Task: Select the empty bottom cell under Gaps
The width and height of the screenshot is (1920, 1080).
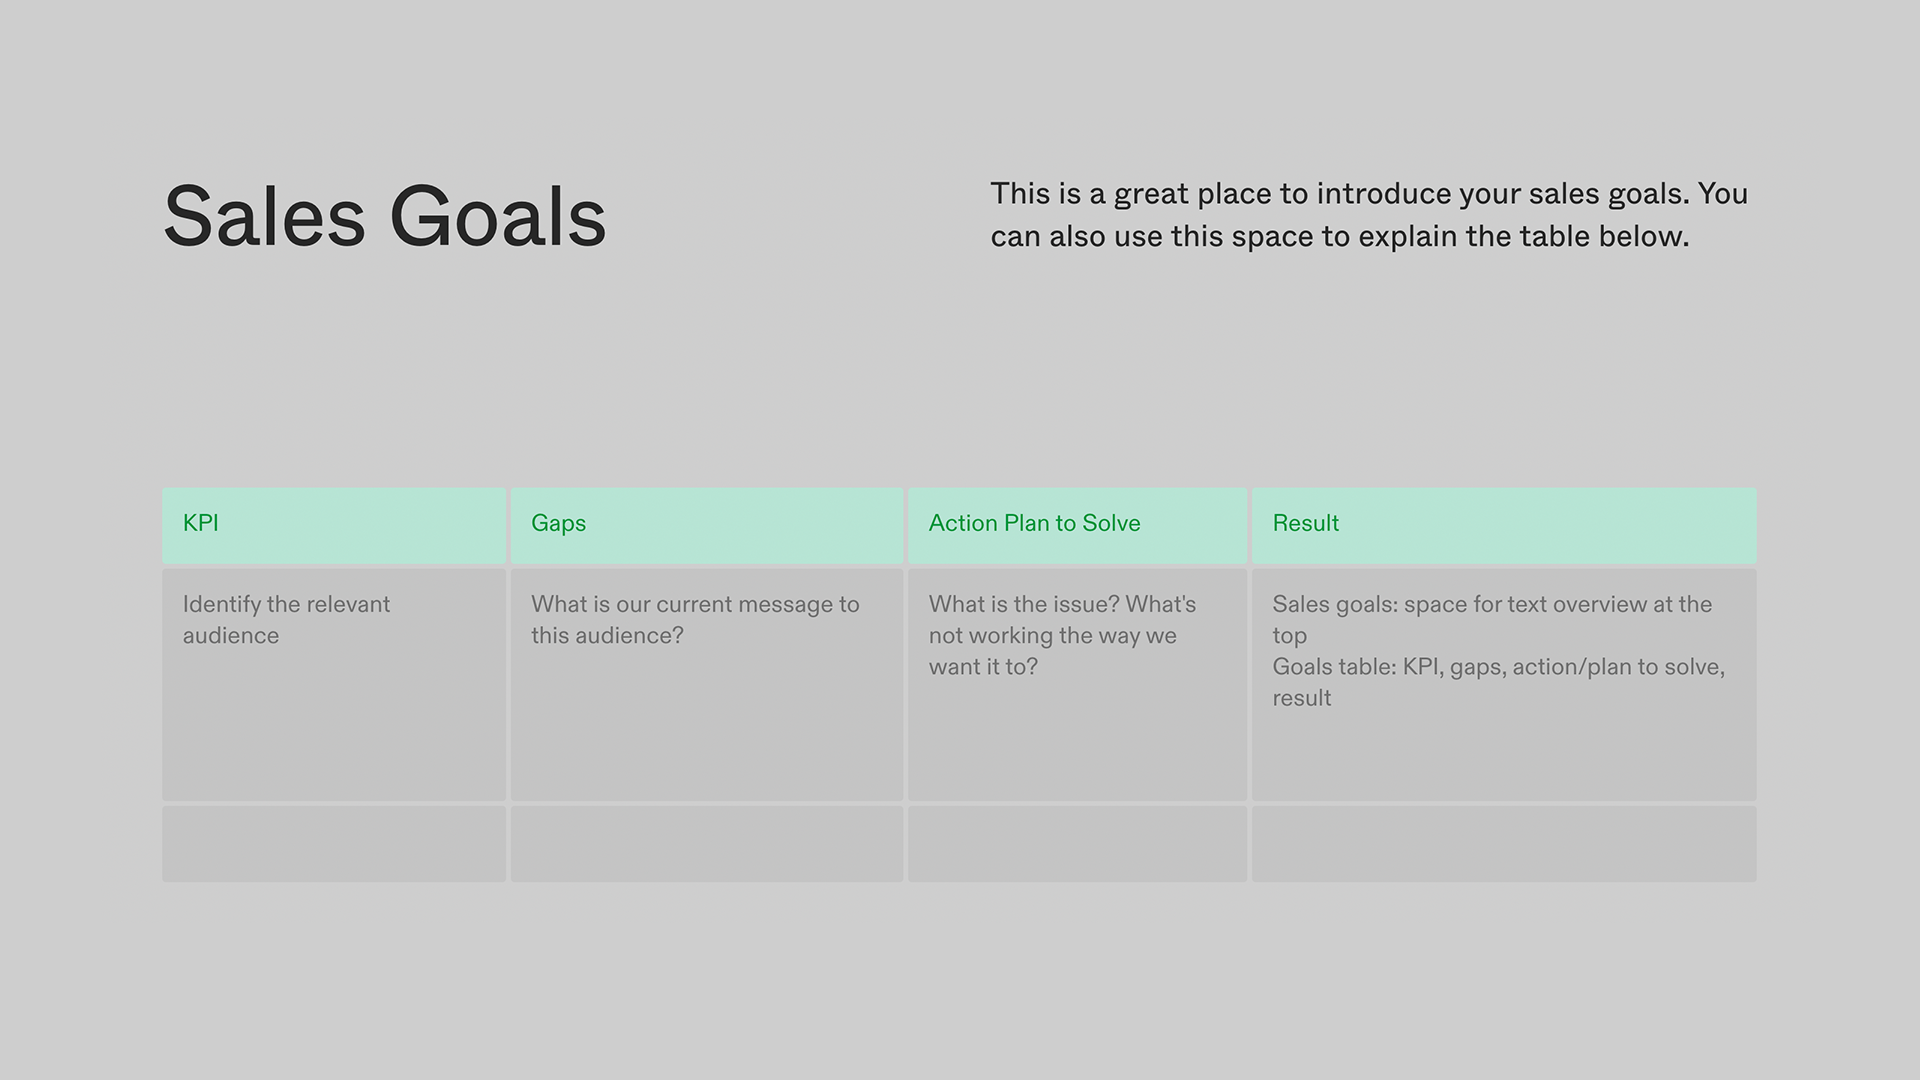Action: click(706, 844)
